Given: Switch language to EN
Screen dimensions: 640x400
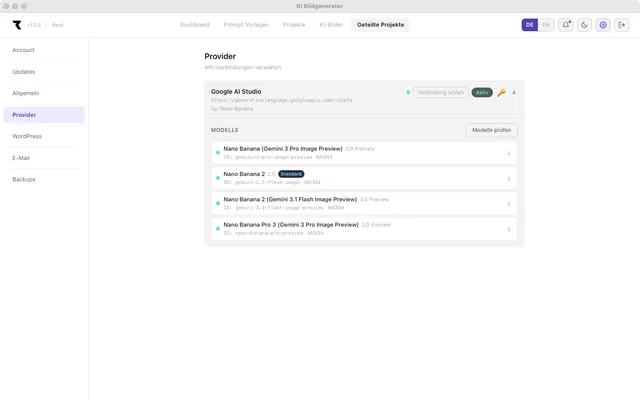Looking at the screenshot, I should 546,25.
